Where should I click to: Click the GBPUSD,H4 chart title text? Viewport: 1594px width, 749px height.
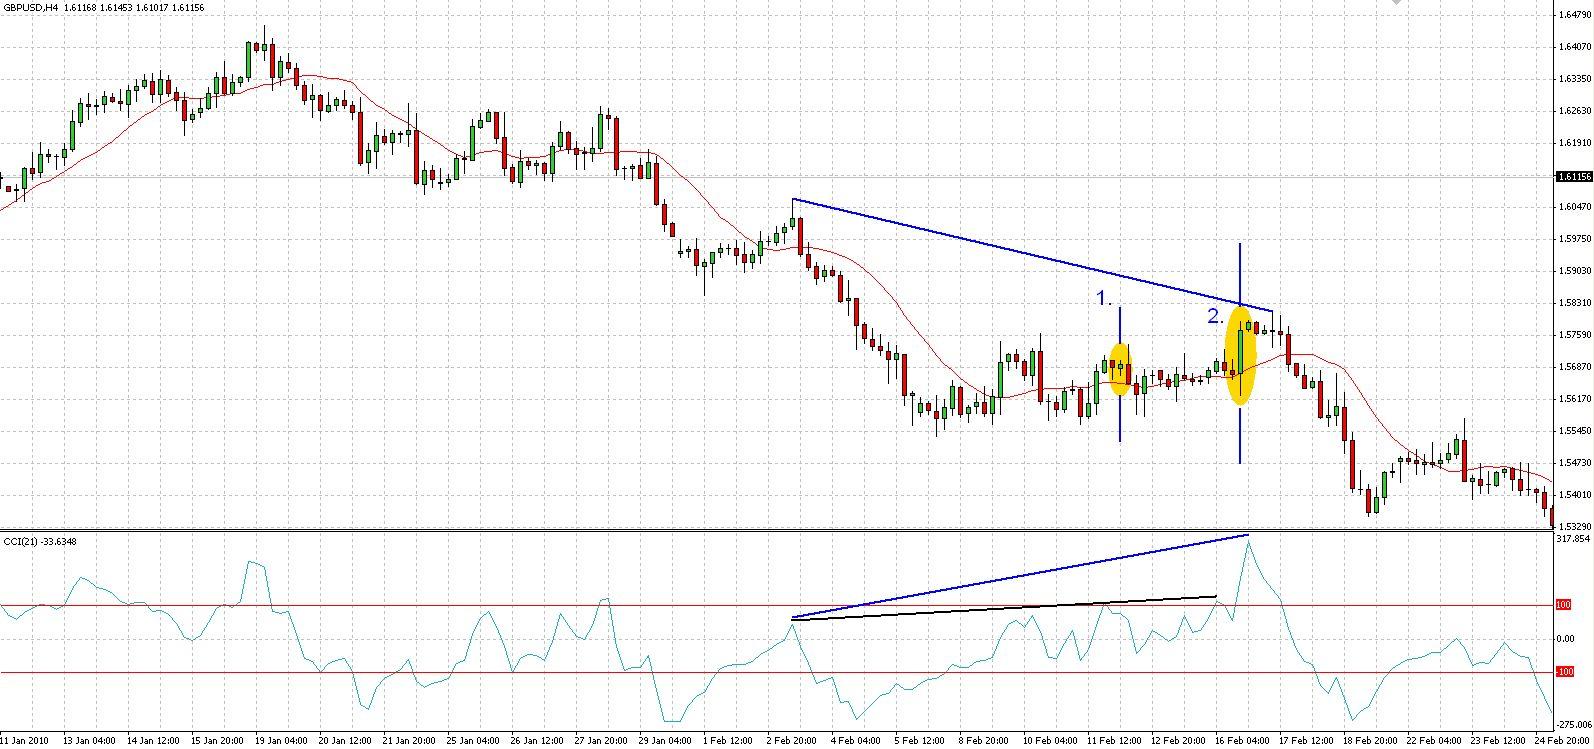pos(31,8)
